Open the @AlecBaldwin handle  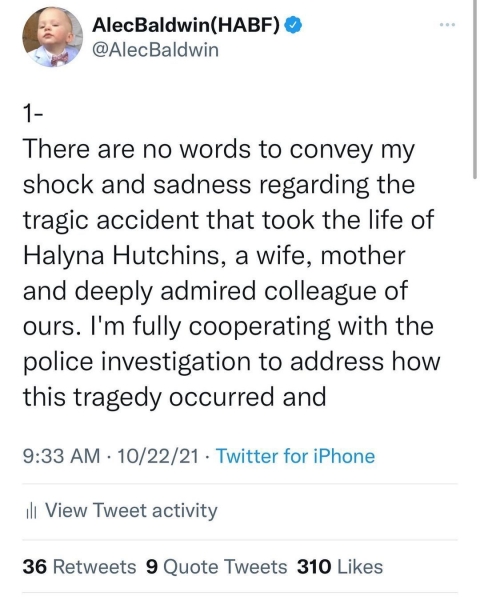point(155,50)
